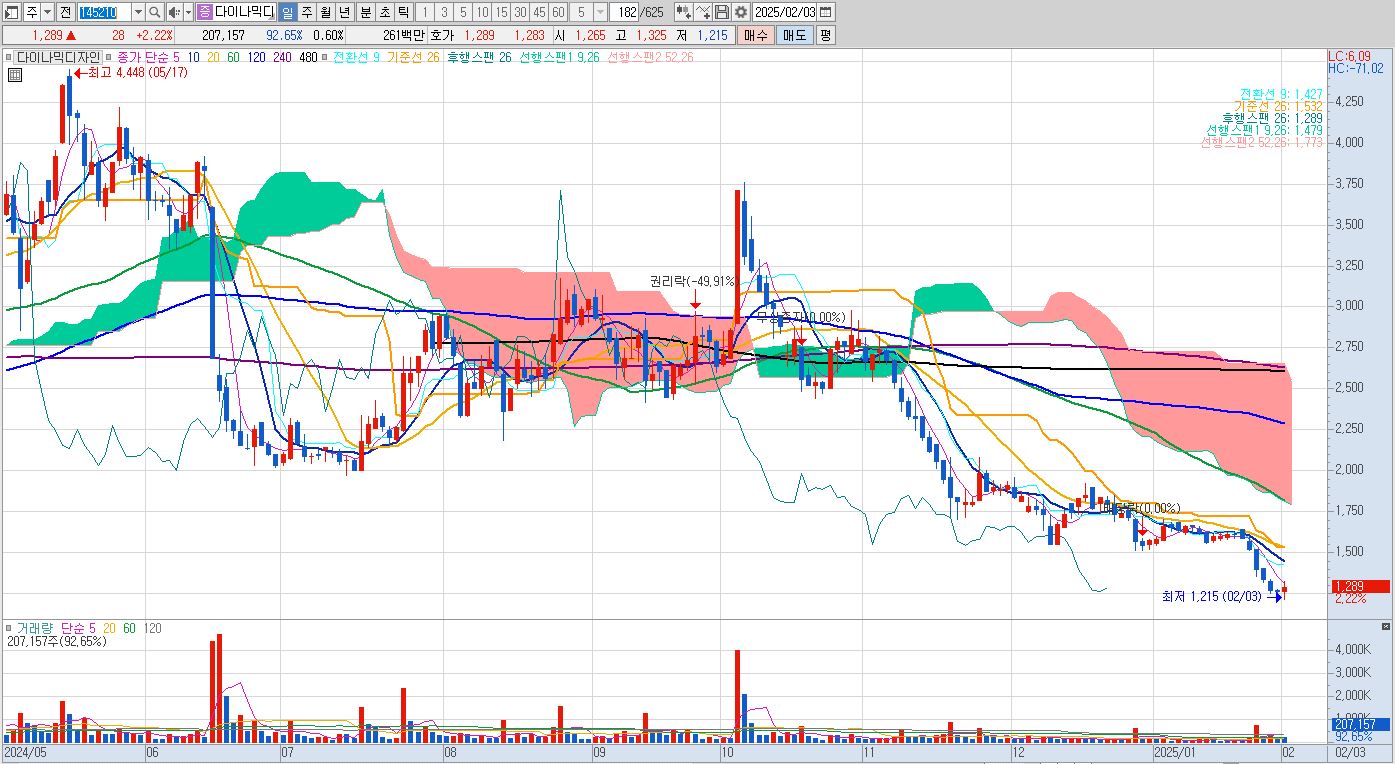Select the 틱 tick chart tab

click(x=403, y=12)
